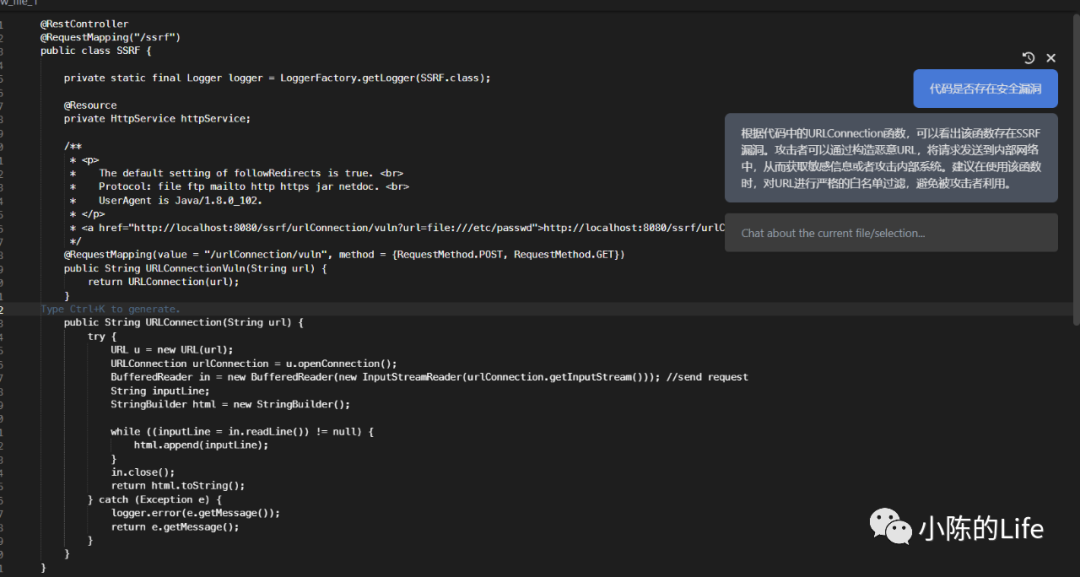
Task: Click the 'URL u = new URL(url);' line
Action: [x=172, y=349]
